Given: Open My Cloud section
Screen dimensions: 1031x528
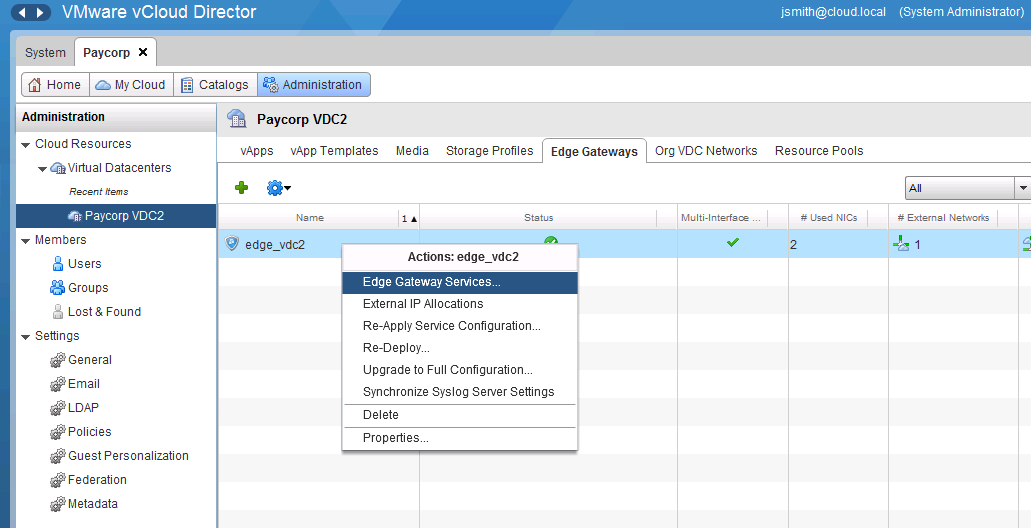Looking at the screenshot, I should pyautogui.click(x=131, y=85).
